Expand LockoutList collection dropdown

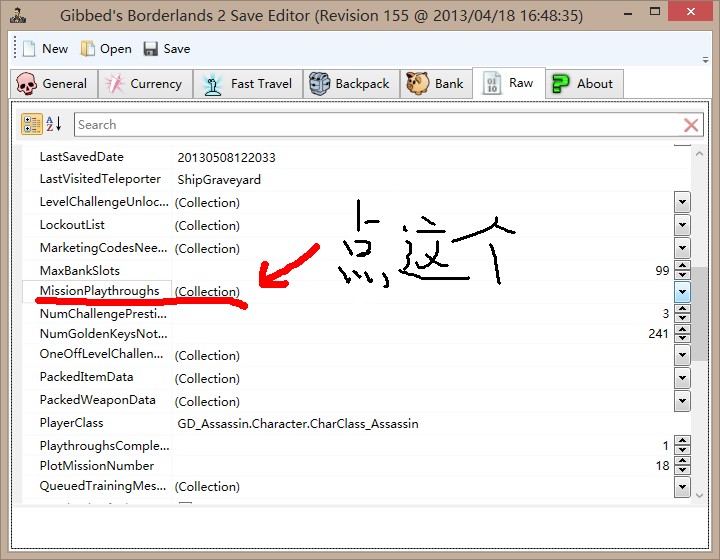point(682,225)
